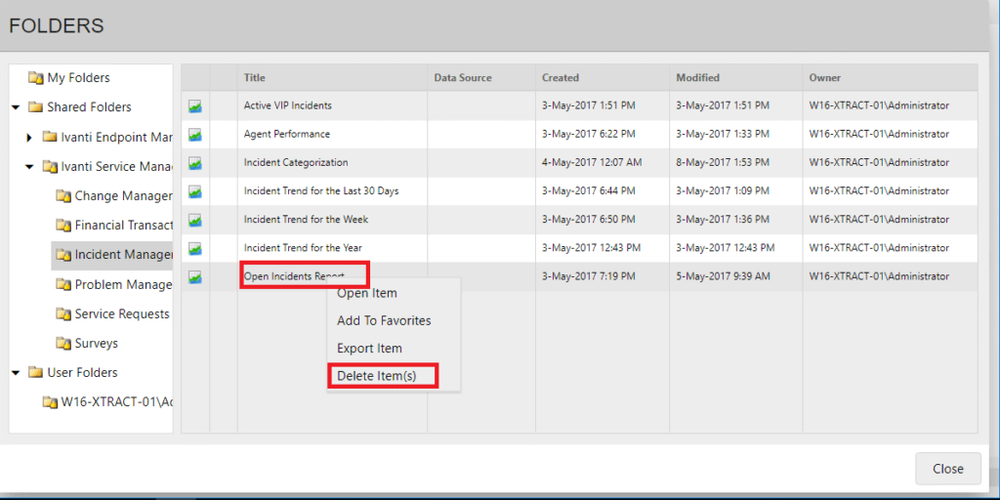The height and width of the screenshot is (500, 1000).
Task: Click created date 3-May-2017 7:19 PM
Action: tap(589, 276)
